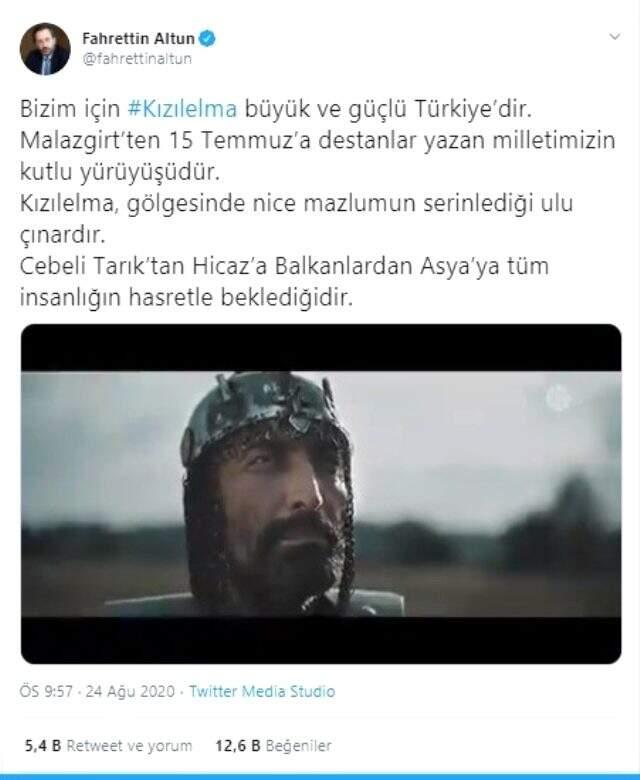This screenshot has width=640, height=780.
Task: Click the text büyük ve güçlü Türkiye'dir
Action: coord(388,109)
